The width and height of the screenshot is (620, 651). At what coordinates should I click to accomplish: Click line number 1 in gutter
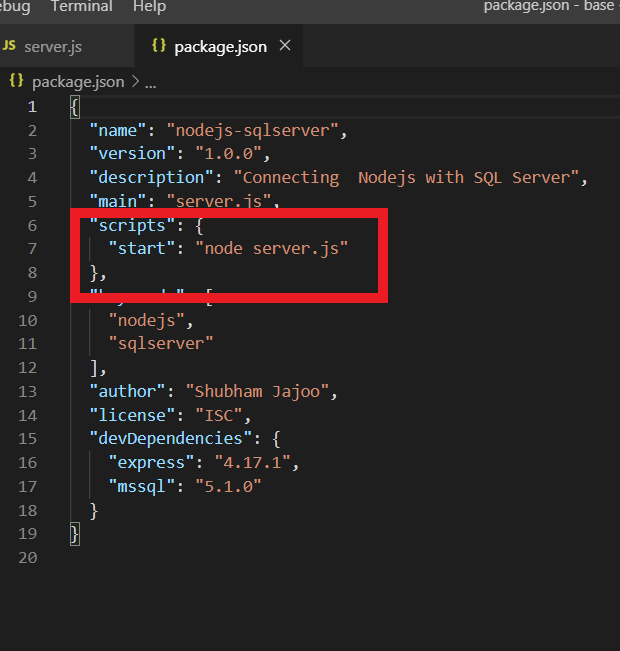click(x=32, y=107)
